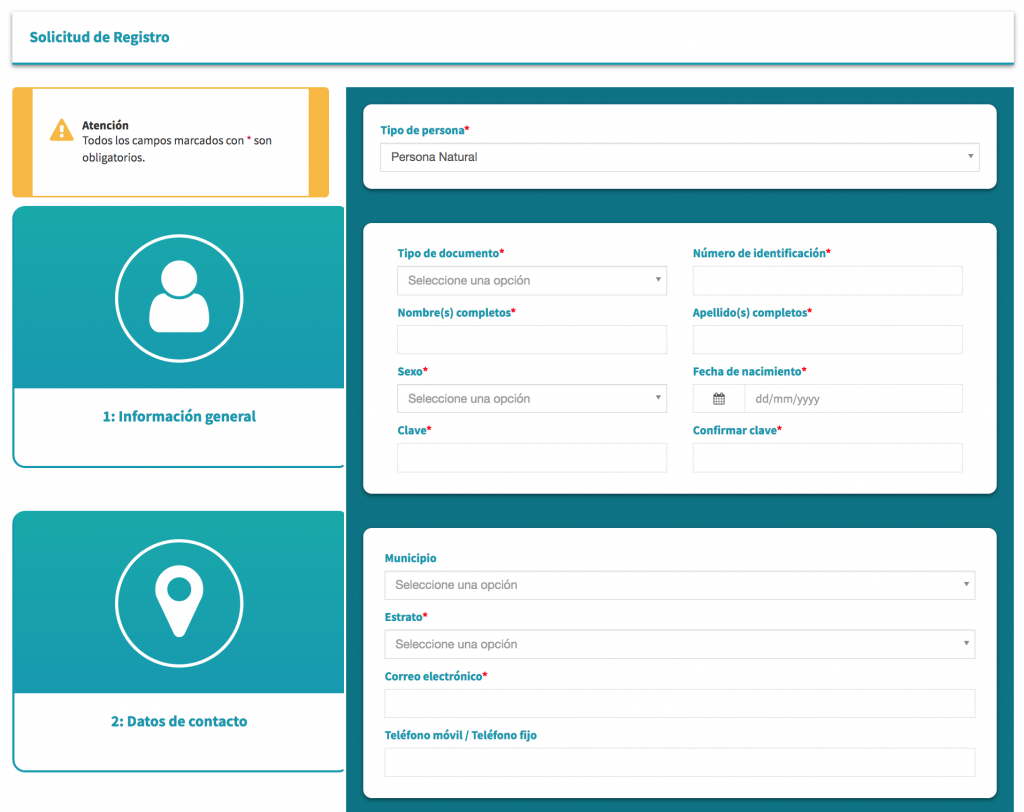1024x812 pixels.
Task: Click the person profile icon
Action: click(x=179, y=297)
